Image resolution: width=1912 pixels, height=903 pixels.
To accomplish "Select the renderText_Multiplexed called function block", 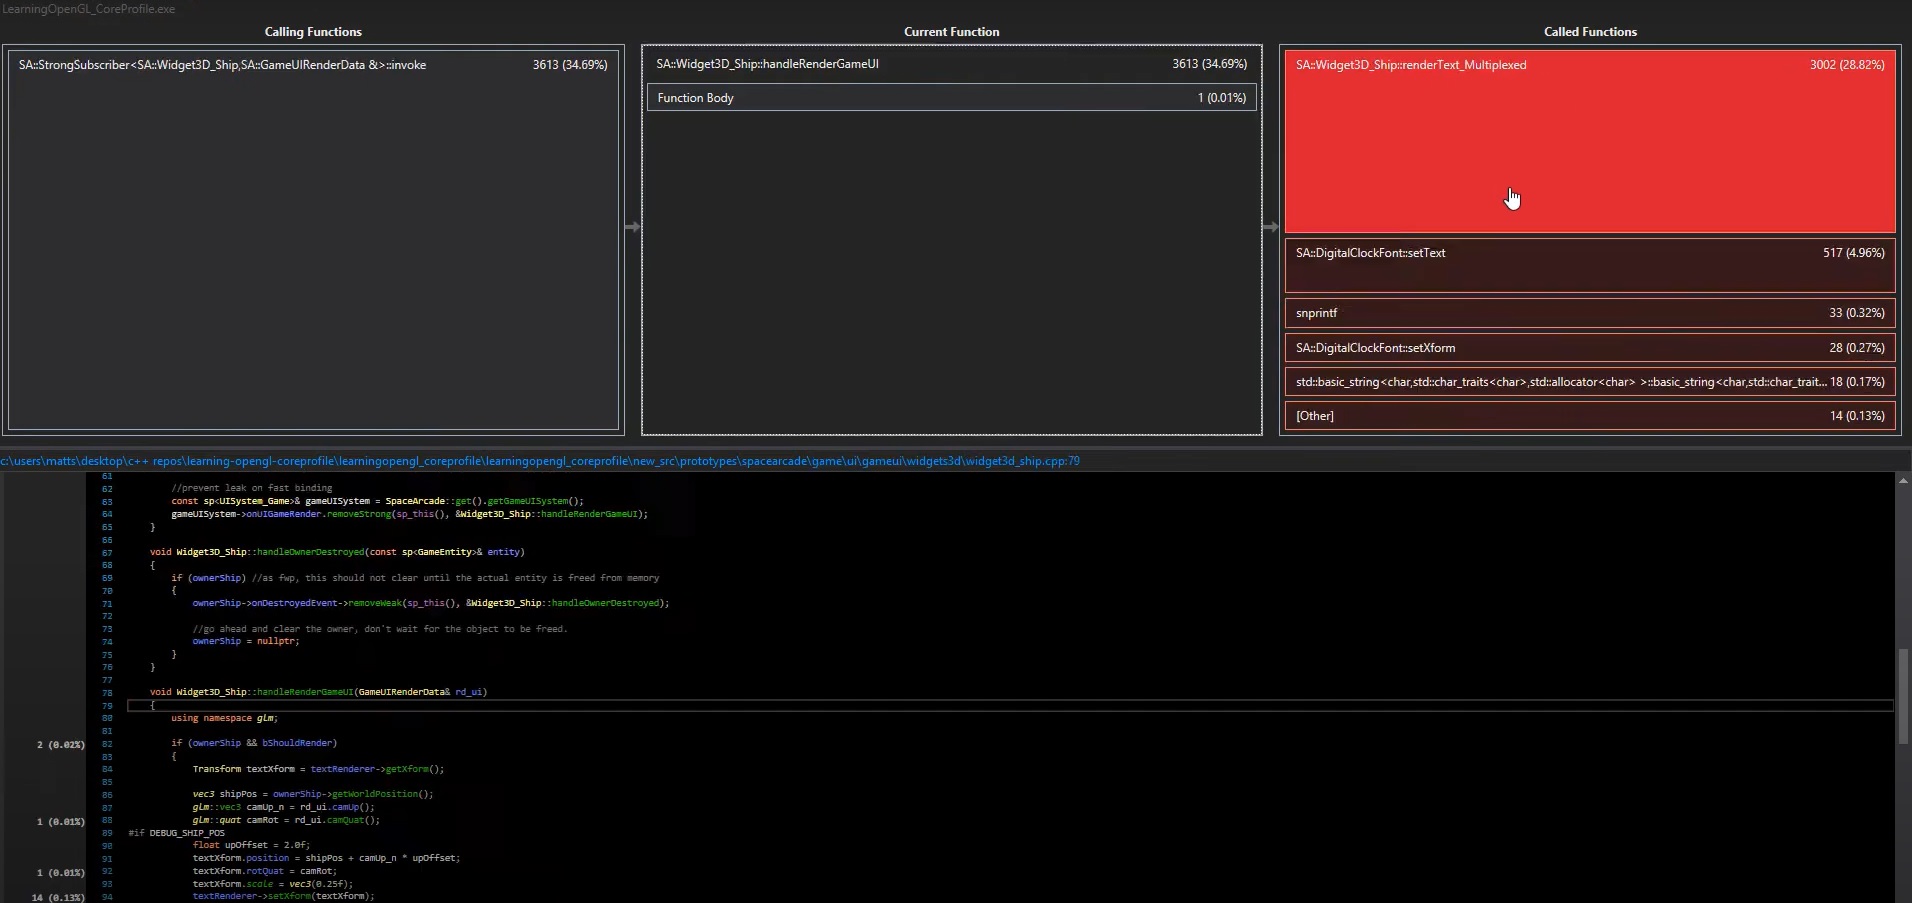I will click(1590, 142).
